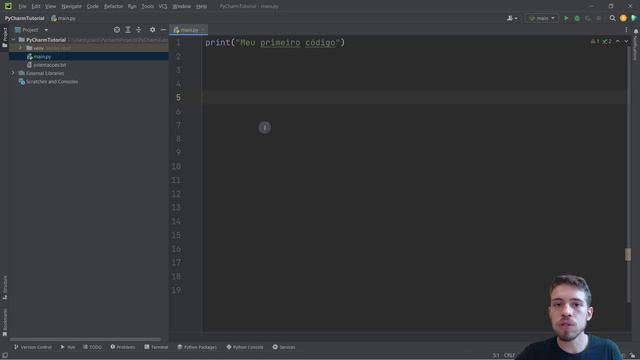Toggle the Bookmarks side tab
640x360 pixels.
(x=4, y=322)
